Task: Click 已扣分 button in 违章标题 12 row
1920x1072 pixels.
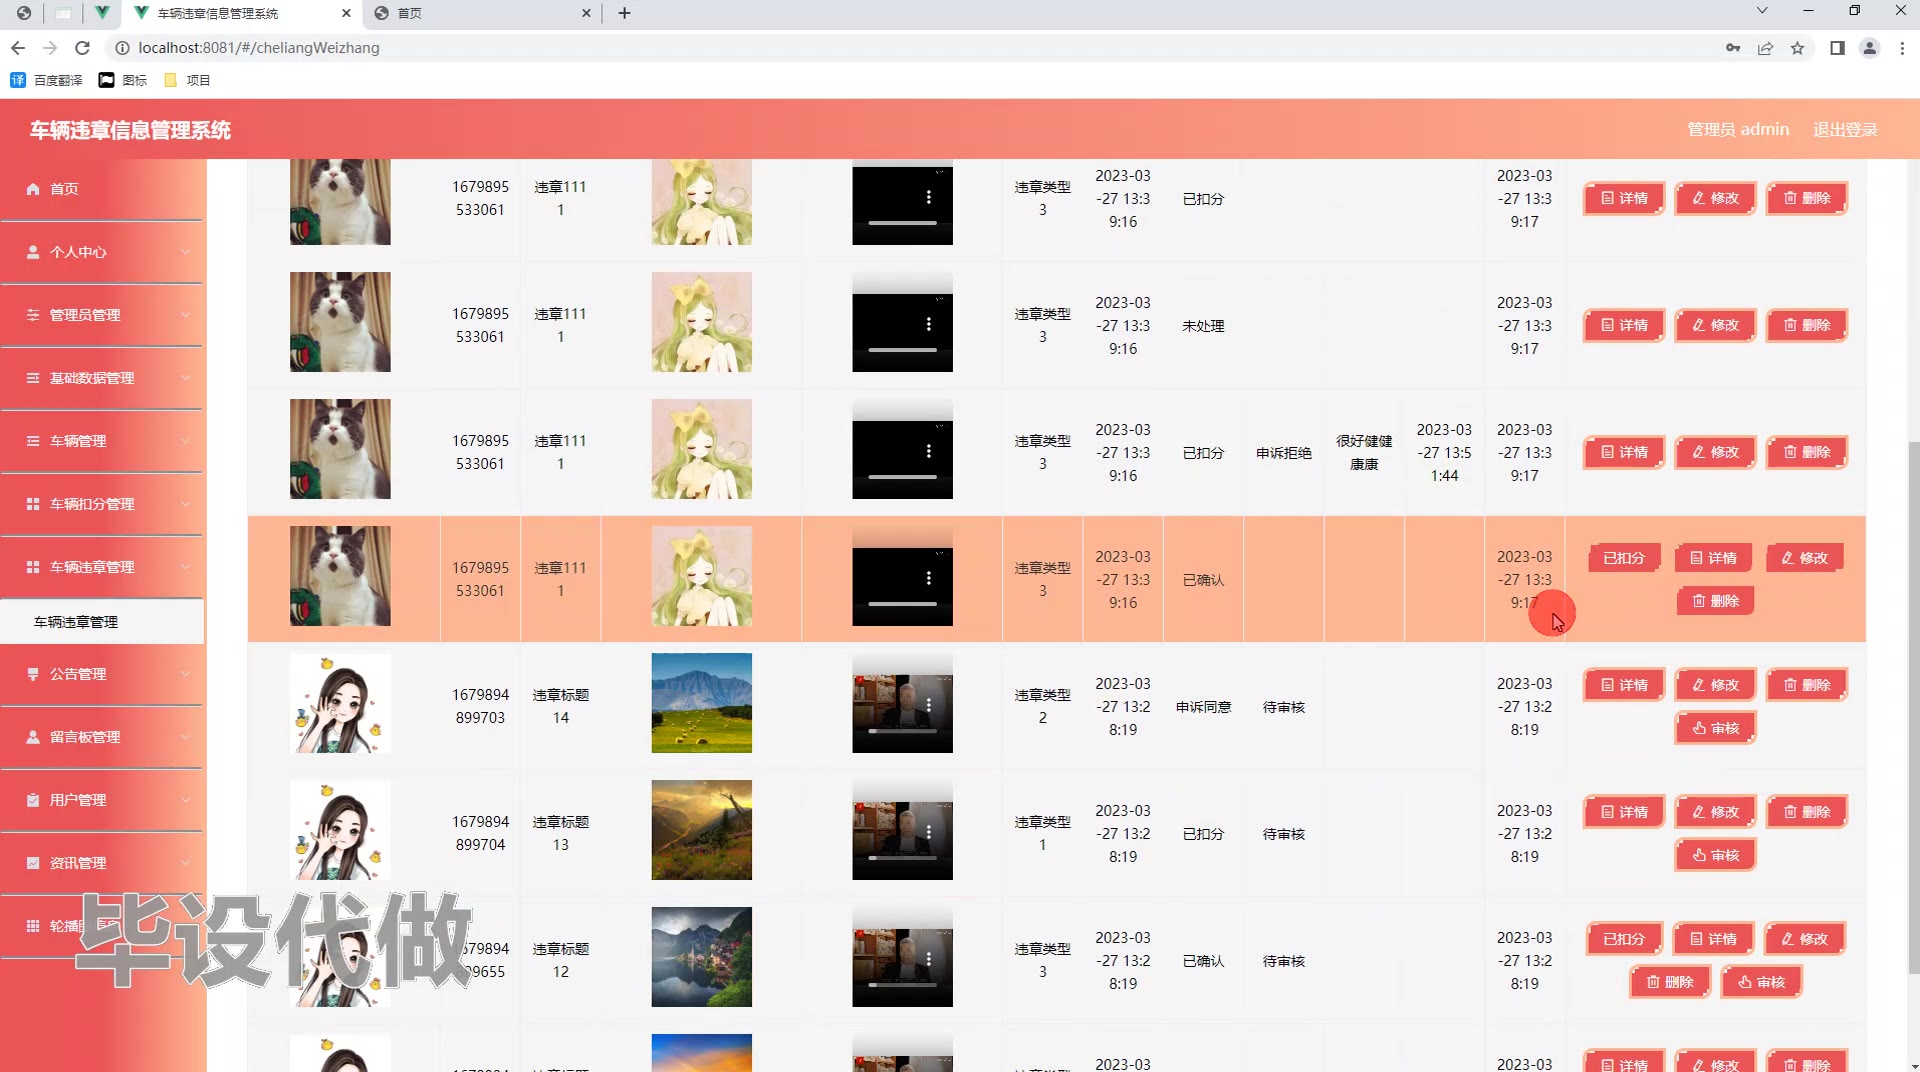Action: pyautogui.click(x=1624, y=939)
